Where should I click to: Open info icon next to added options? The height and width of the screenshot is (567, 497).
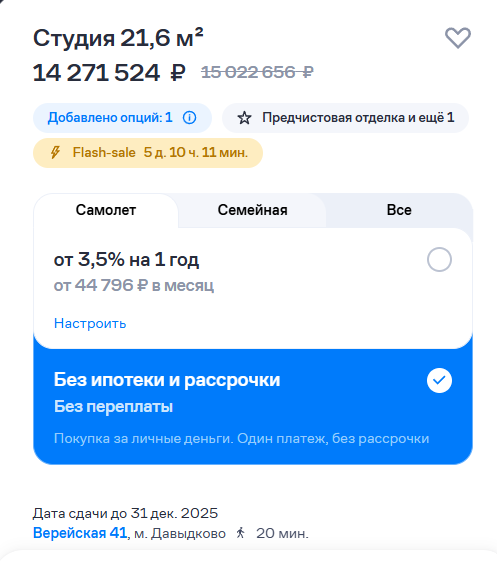tap(190, 118)
